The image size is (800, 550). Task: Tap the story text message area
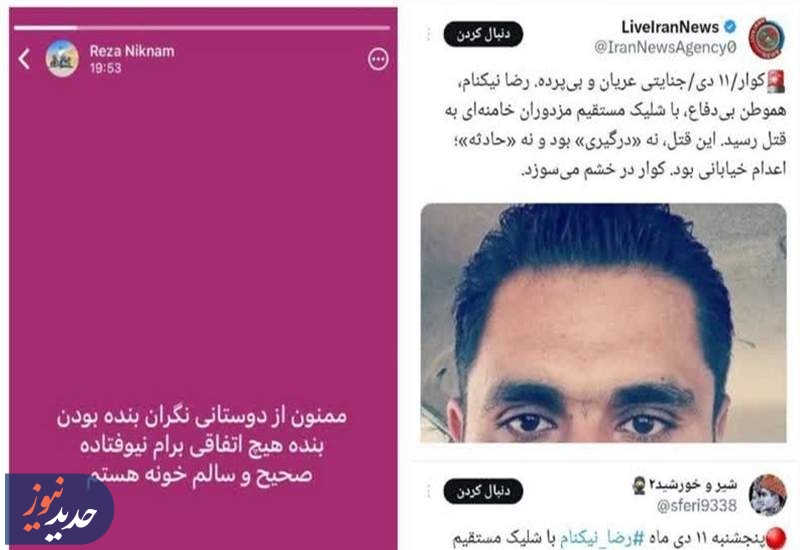click(x=202, y=445)
